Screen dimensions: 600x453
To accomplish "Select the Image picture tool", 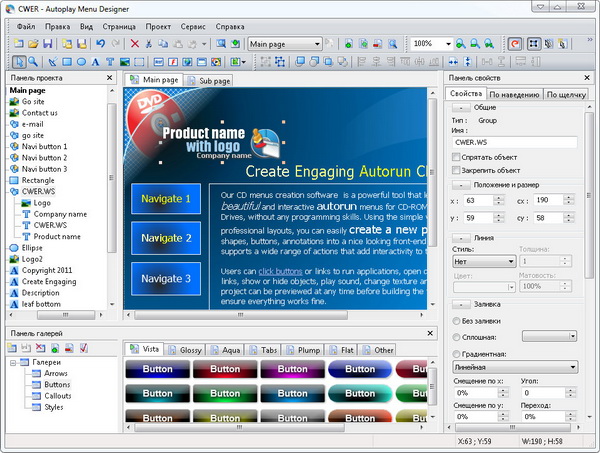I will point(124,62).
